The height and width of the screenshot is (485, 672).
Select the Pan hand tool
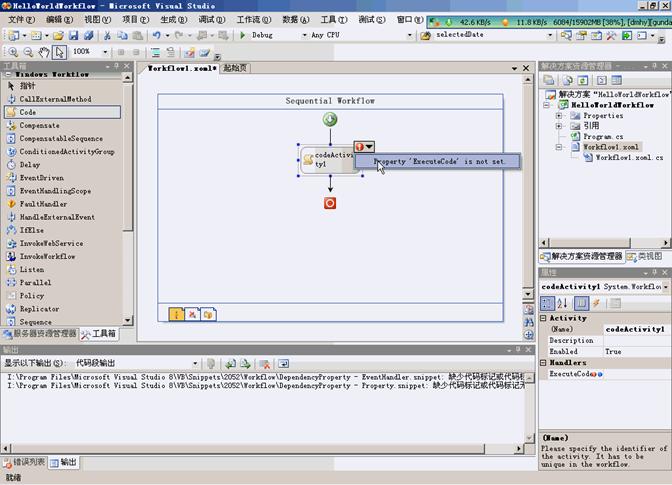[44, 52]
